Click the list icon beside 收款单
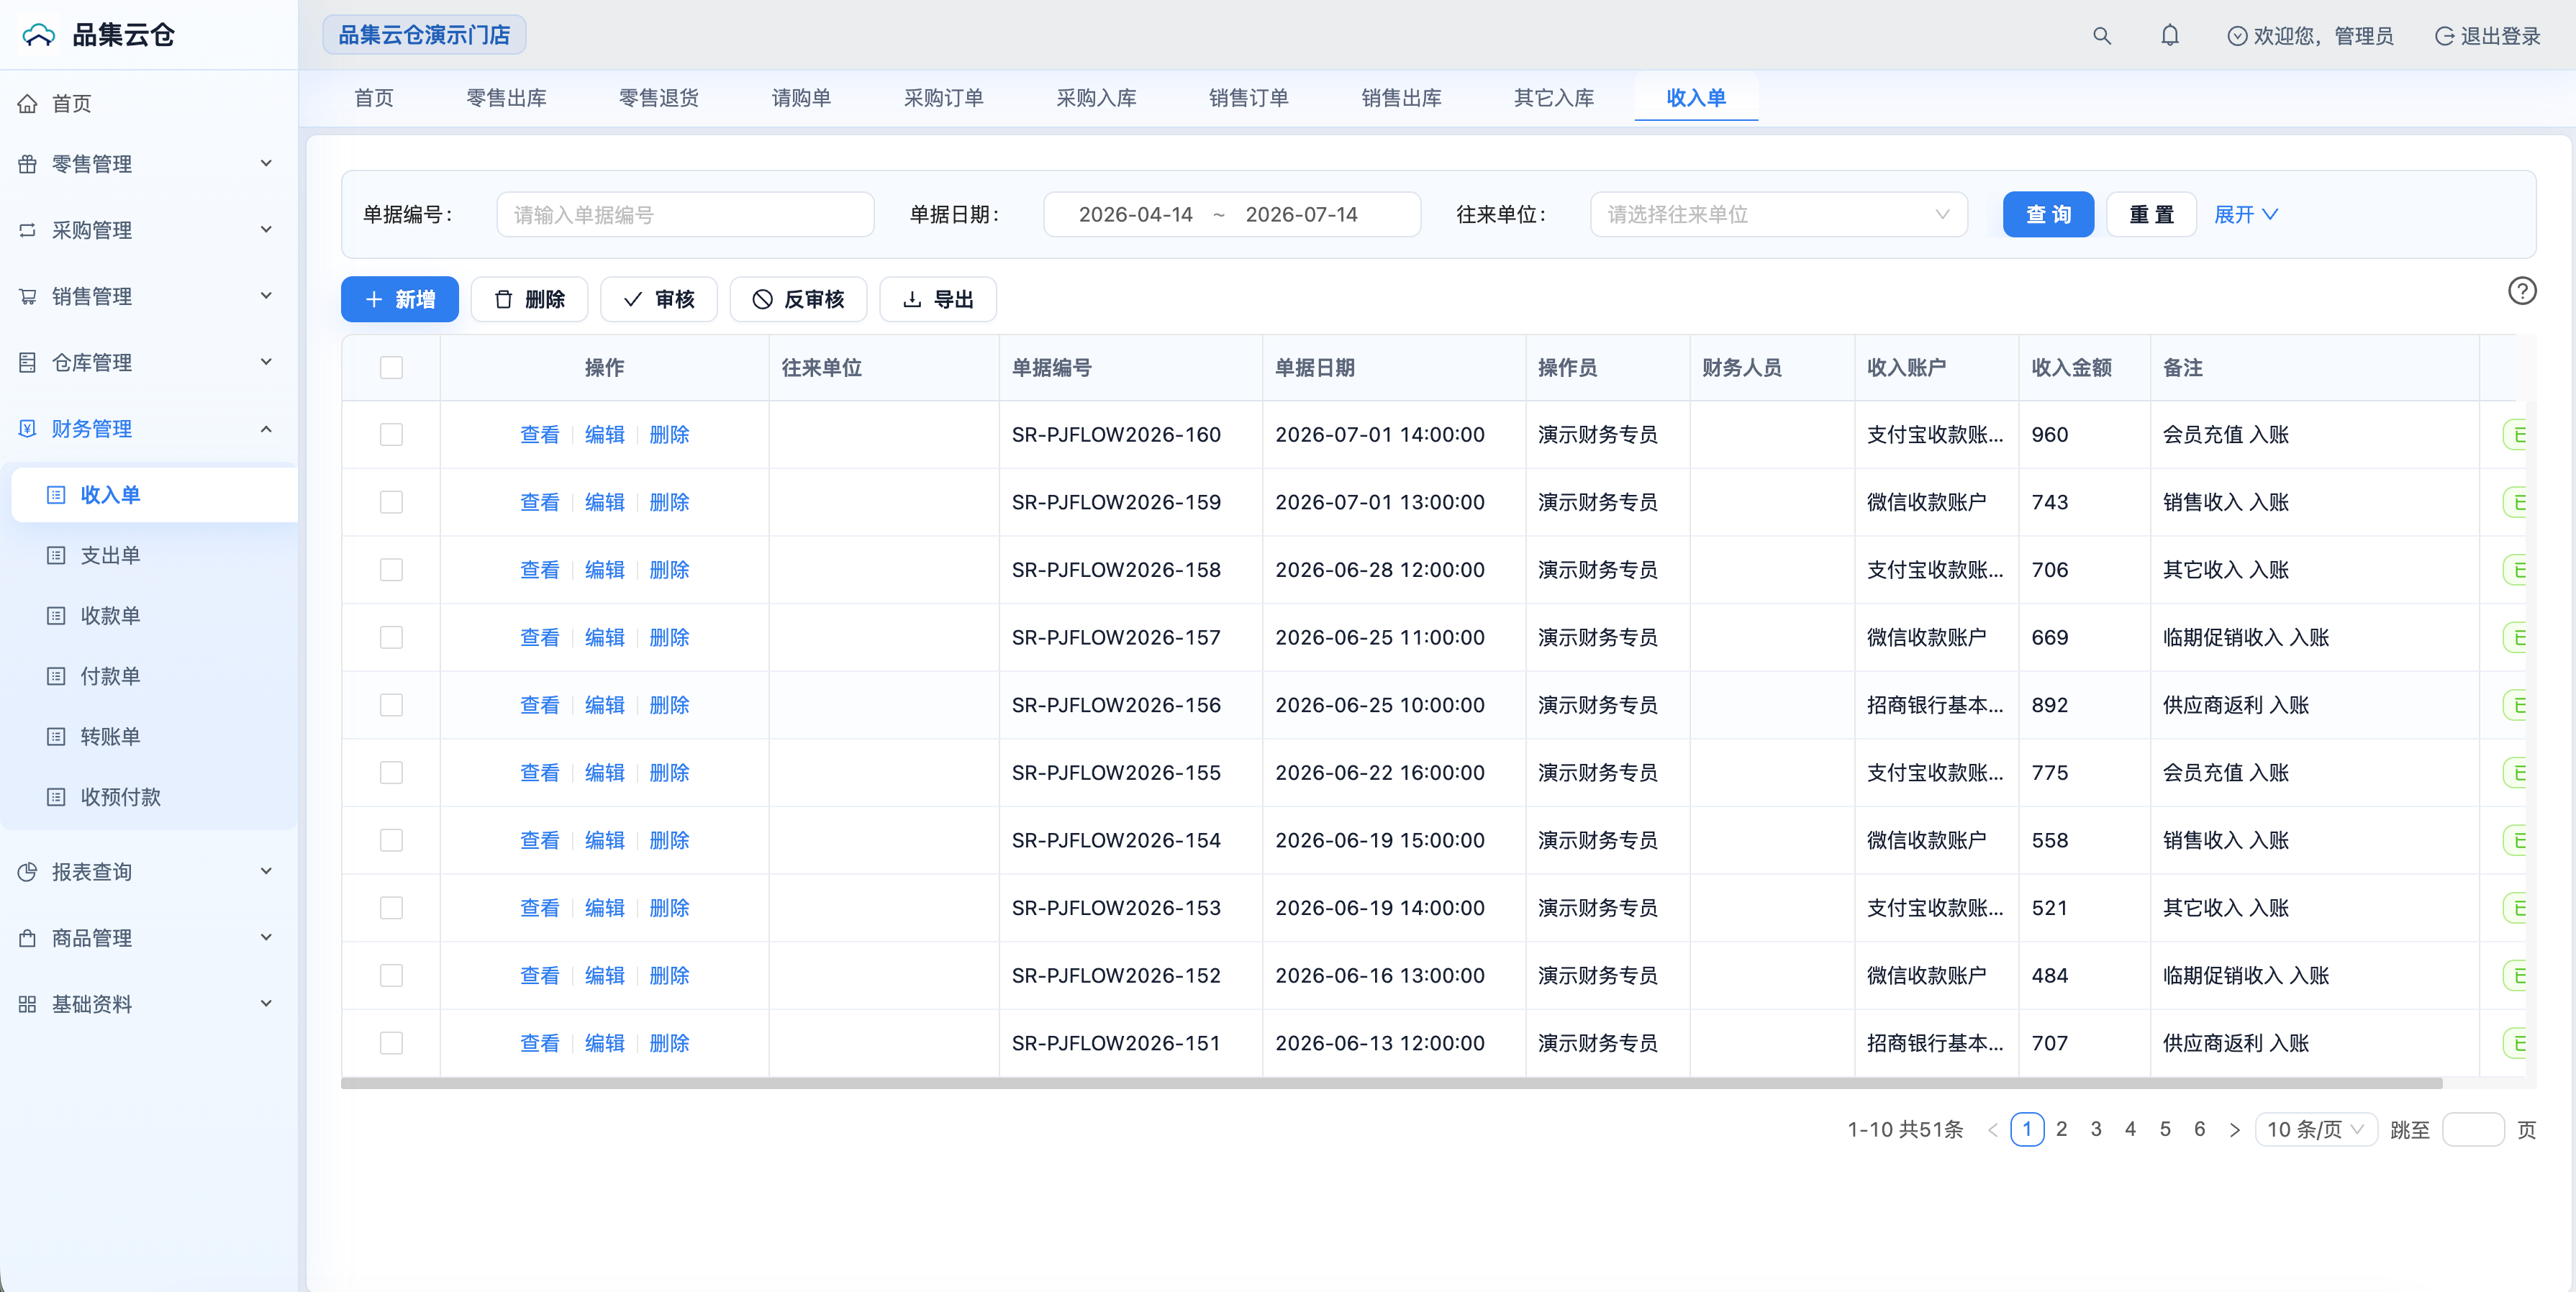The height and width of the screenshot is (1292, 2576). [56, 616]
